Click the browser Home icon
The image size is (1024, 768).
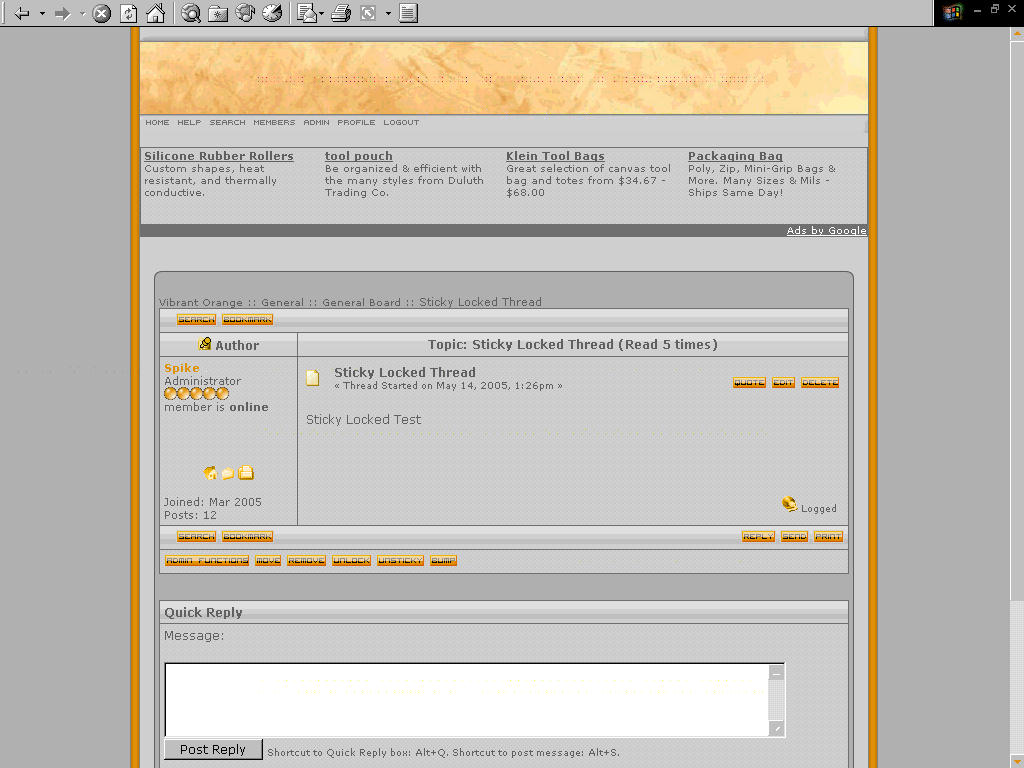[x=155, y=13]
